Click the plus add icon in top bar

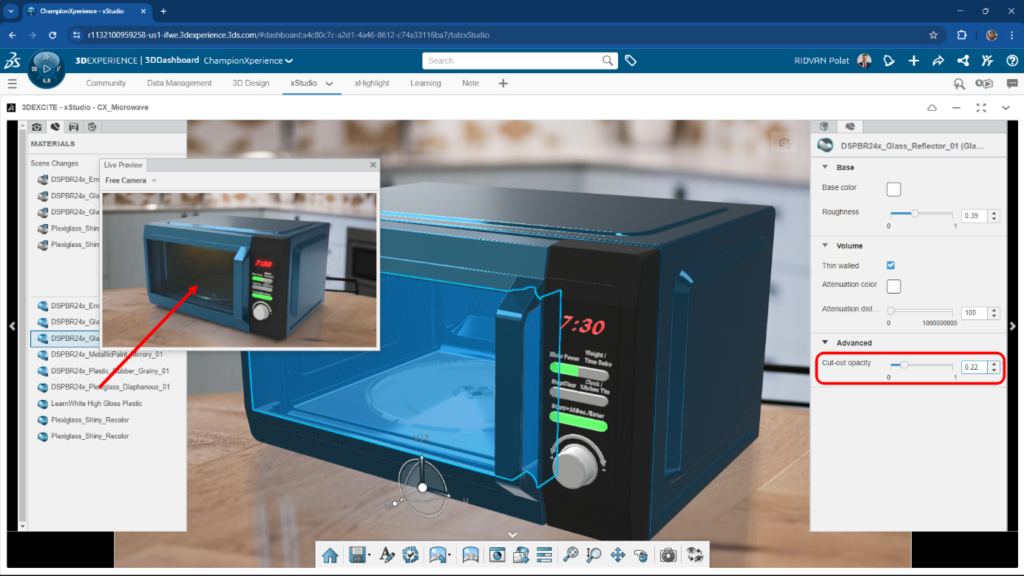(x=914, y=61)
